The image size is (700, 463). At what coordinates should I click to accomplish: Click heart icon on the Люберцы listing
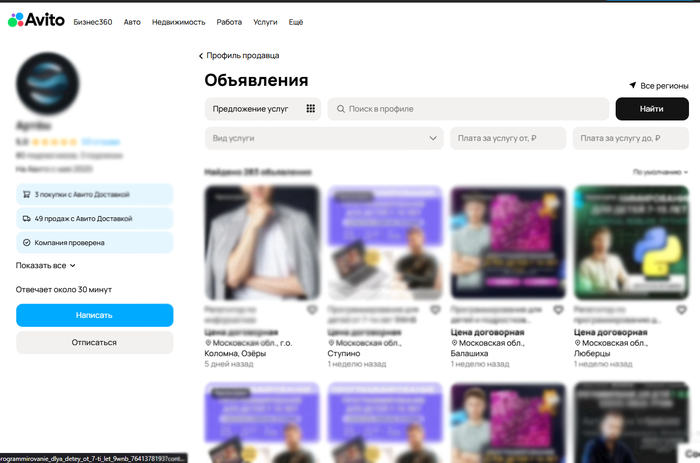682,310
